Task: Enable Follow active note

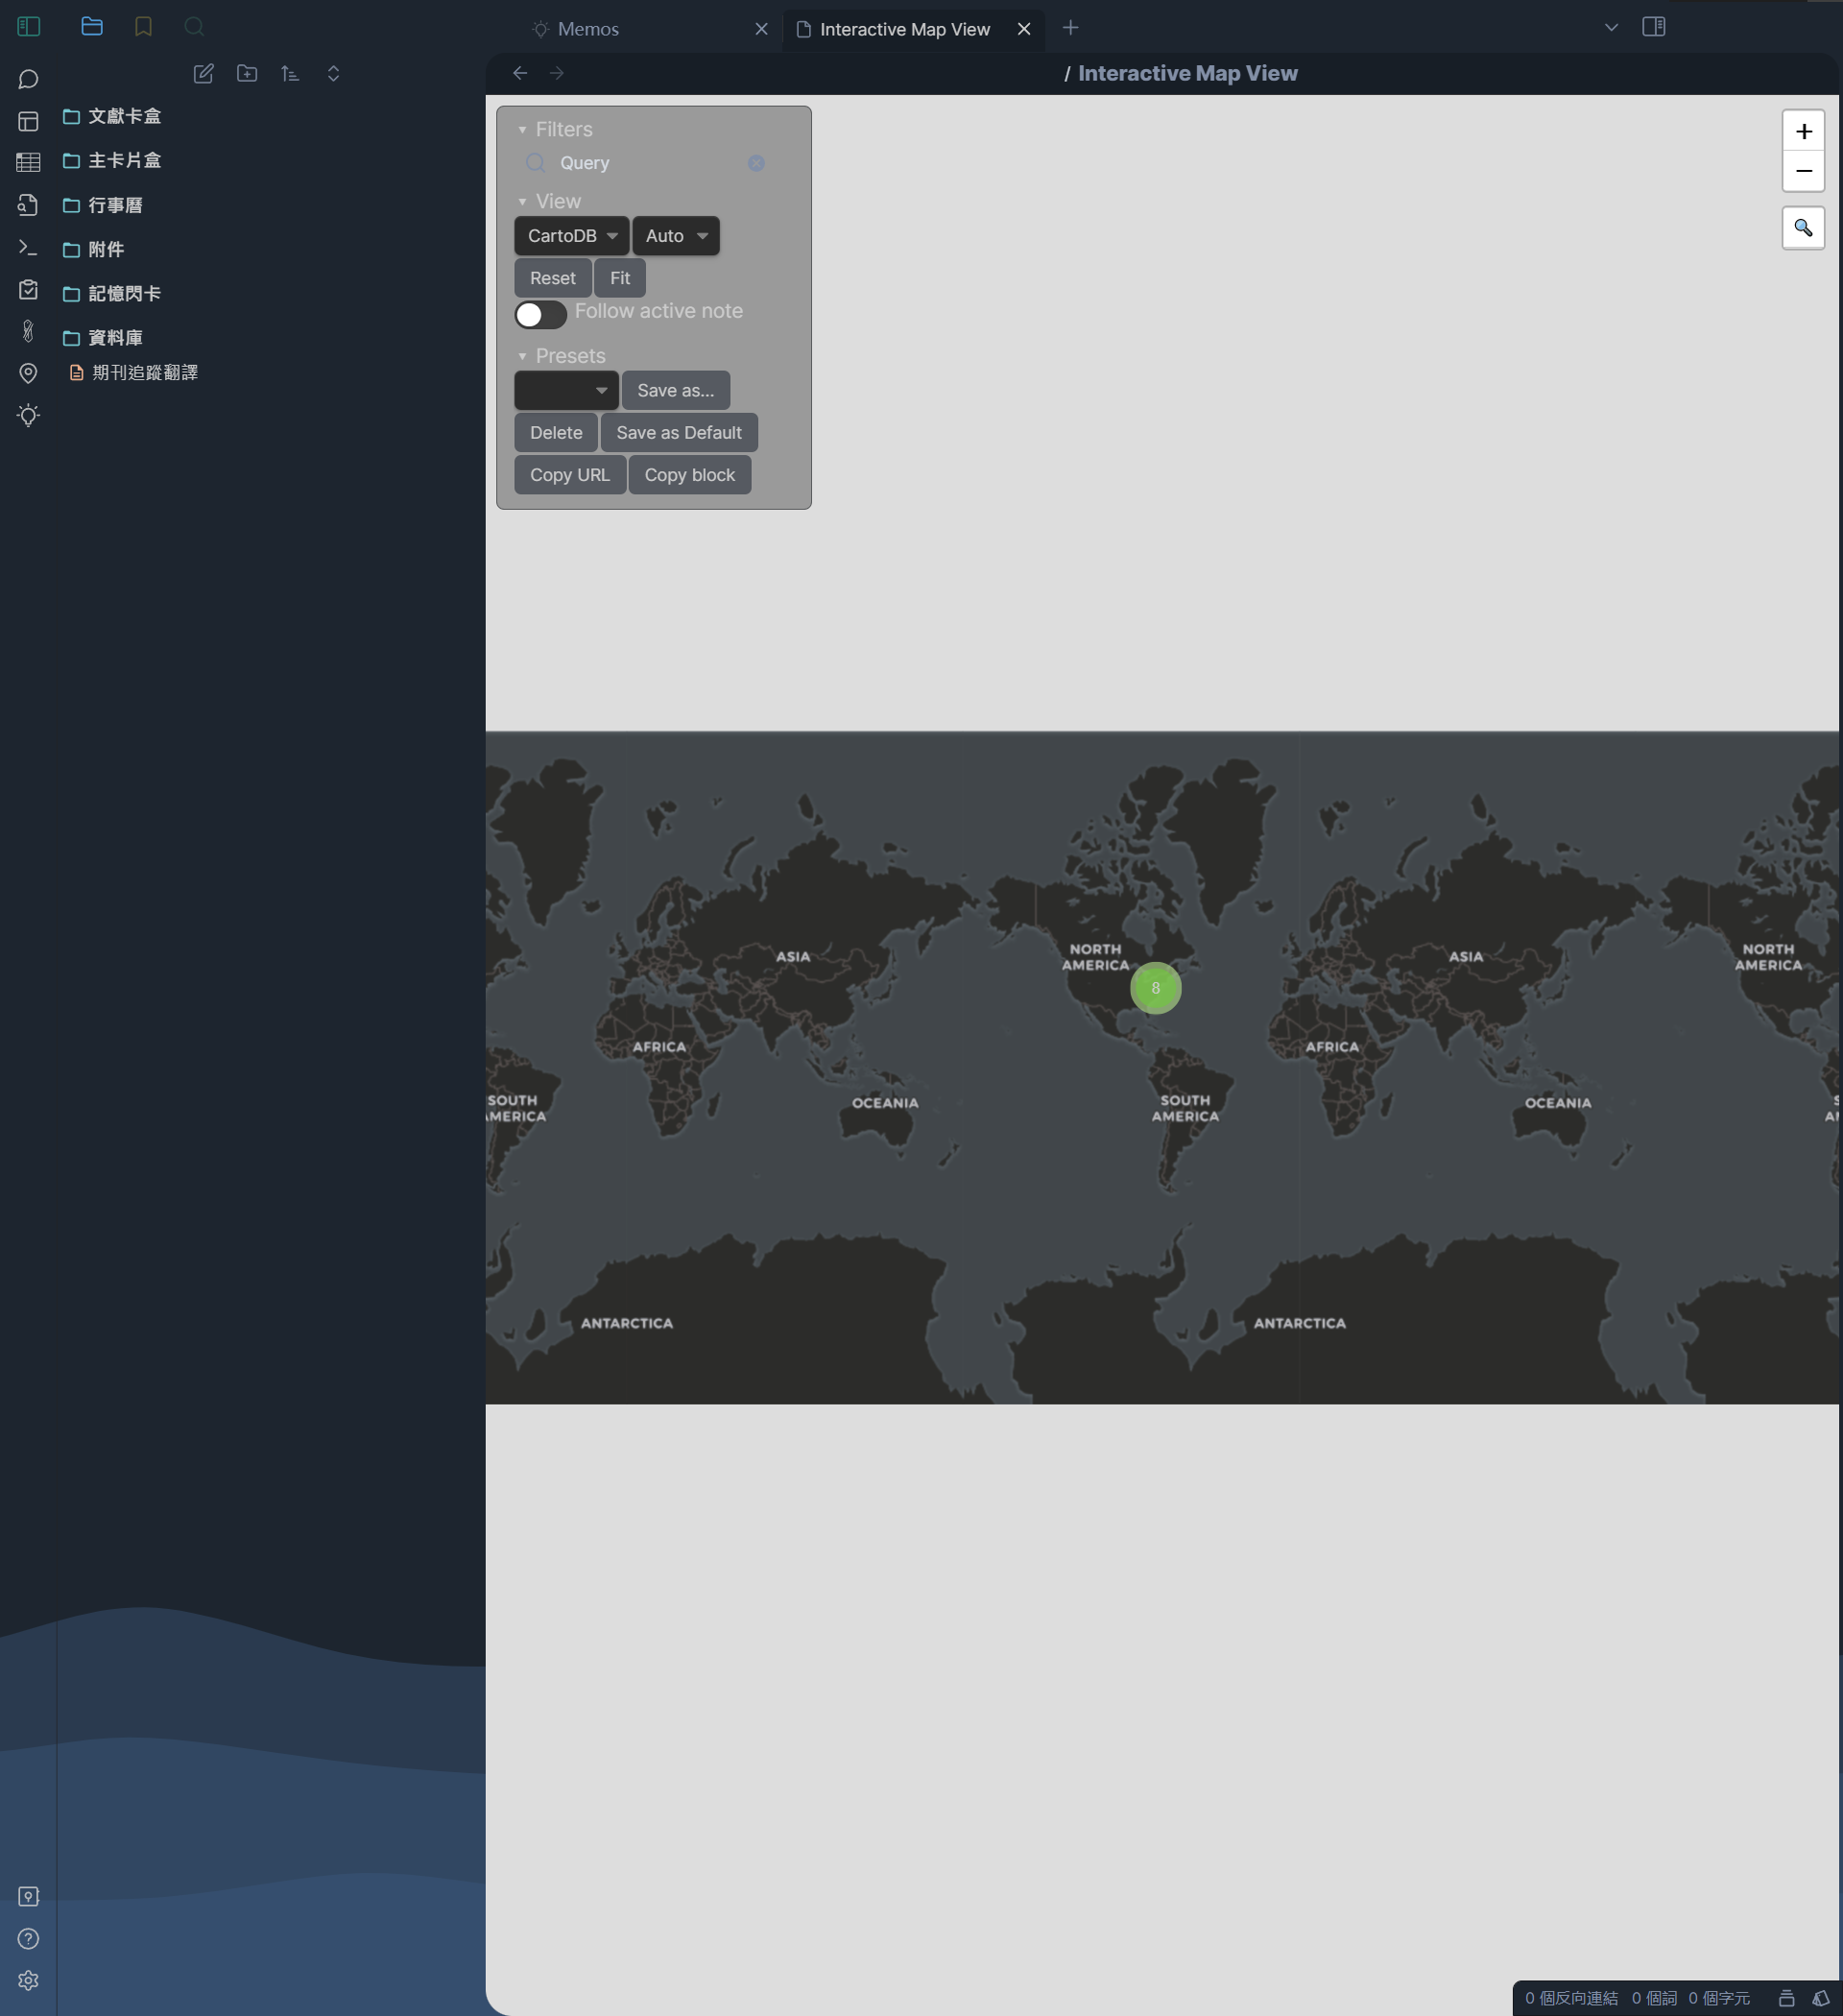Action: point(540,314)
